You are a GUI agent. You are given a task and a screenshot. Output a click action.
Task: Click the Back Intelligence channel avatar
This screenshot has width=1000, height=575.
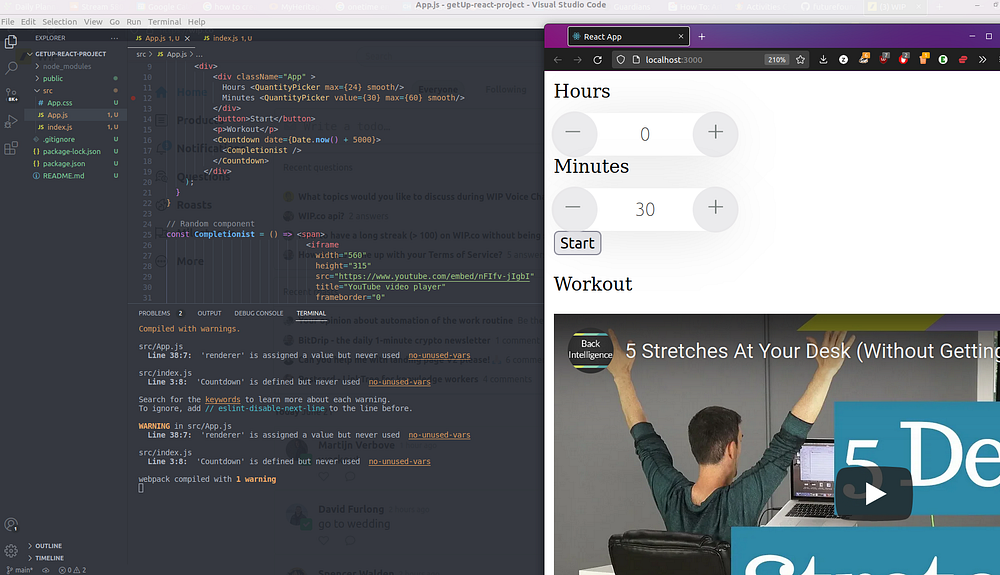point(591,350)
